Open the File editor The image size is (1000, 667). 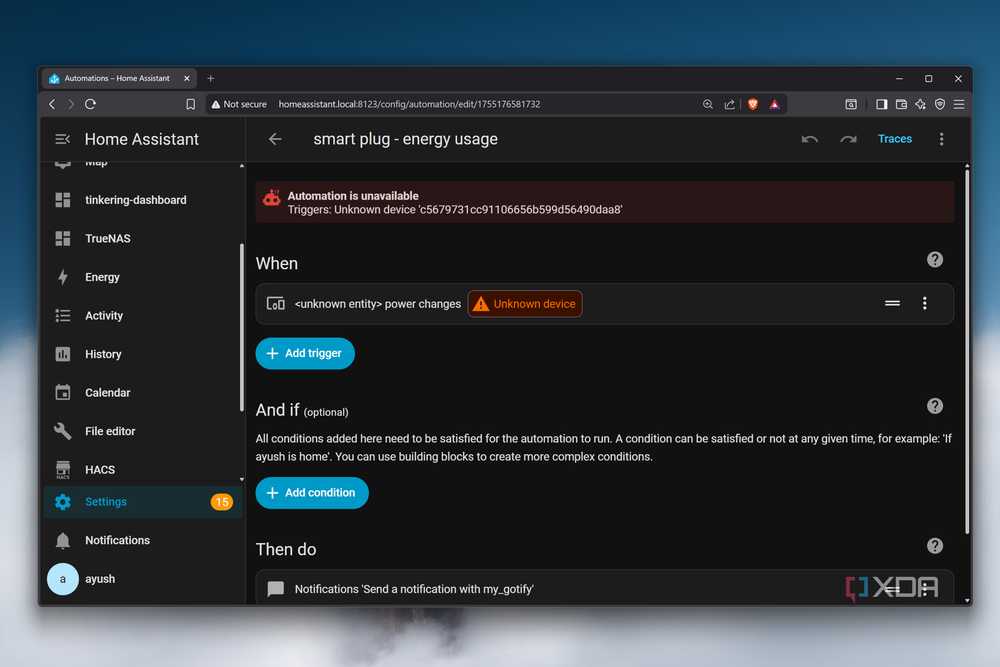coord(142,431)
